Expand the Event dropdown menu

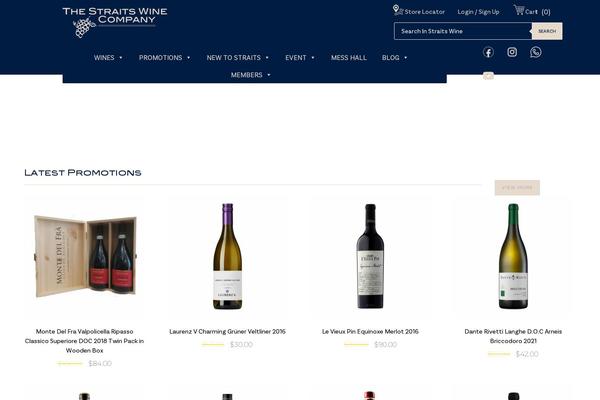300,58
